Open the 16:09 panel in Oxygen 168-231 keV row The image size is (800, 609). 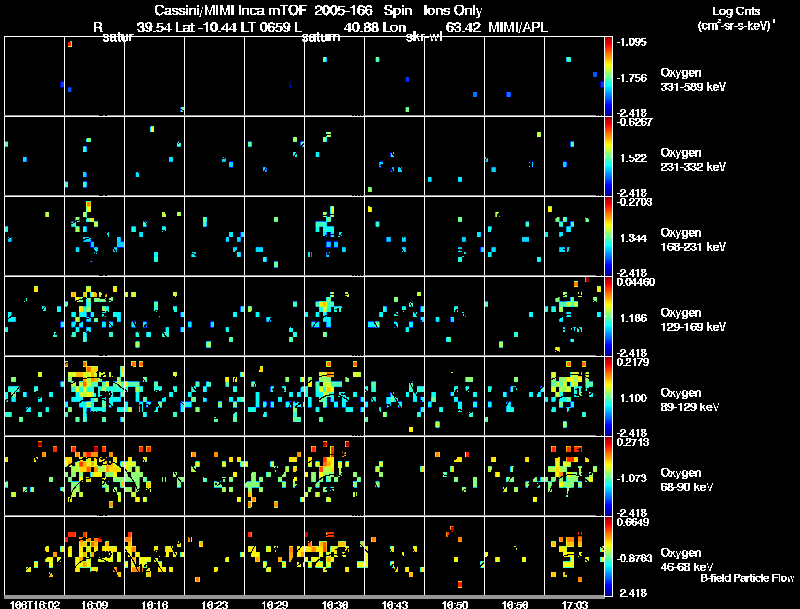tap(94, 236)
